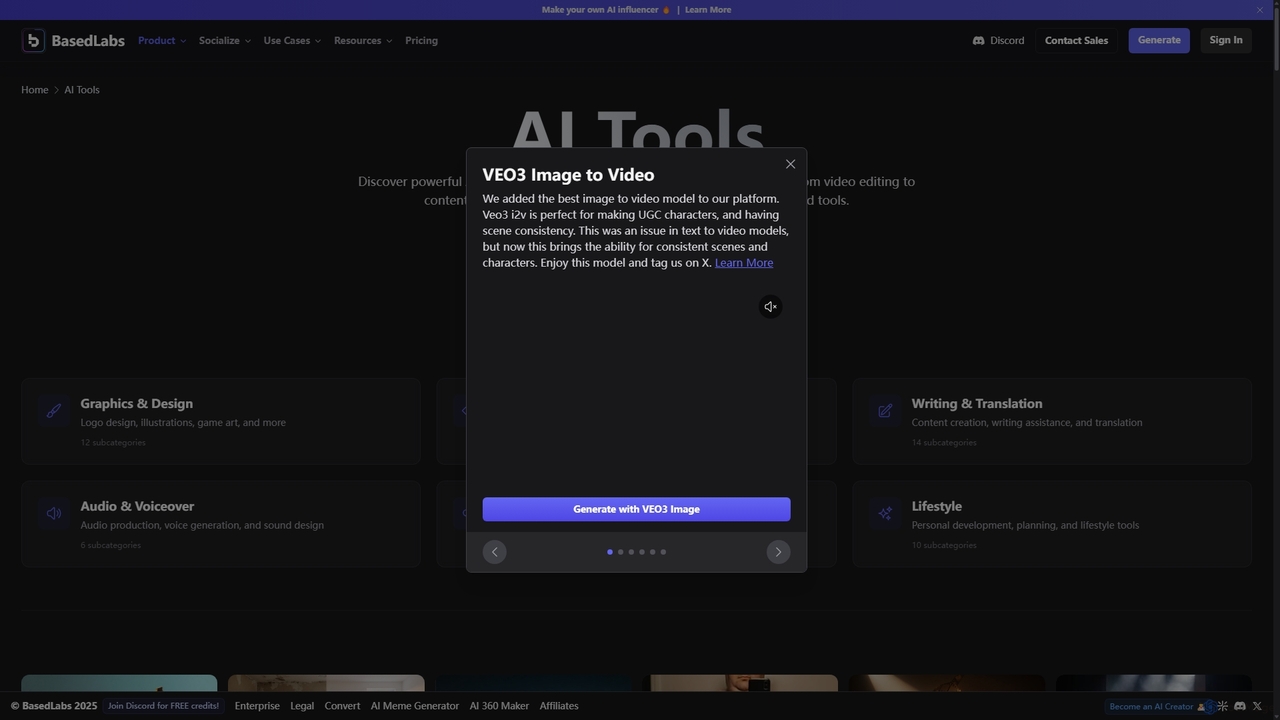Screen dimensions: 1280x720
Task: Open the Pricing page
Action: (x=421, y=41)
